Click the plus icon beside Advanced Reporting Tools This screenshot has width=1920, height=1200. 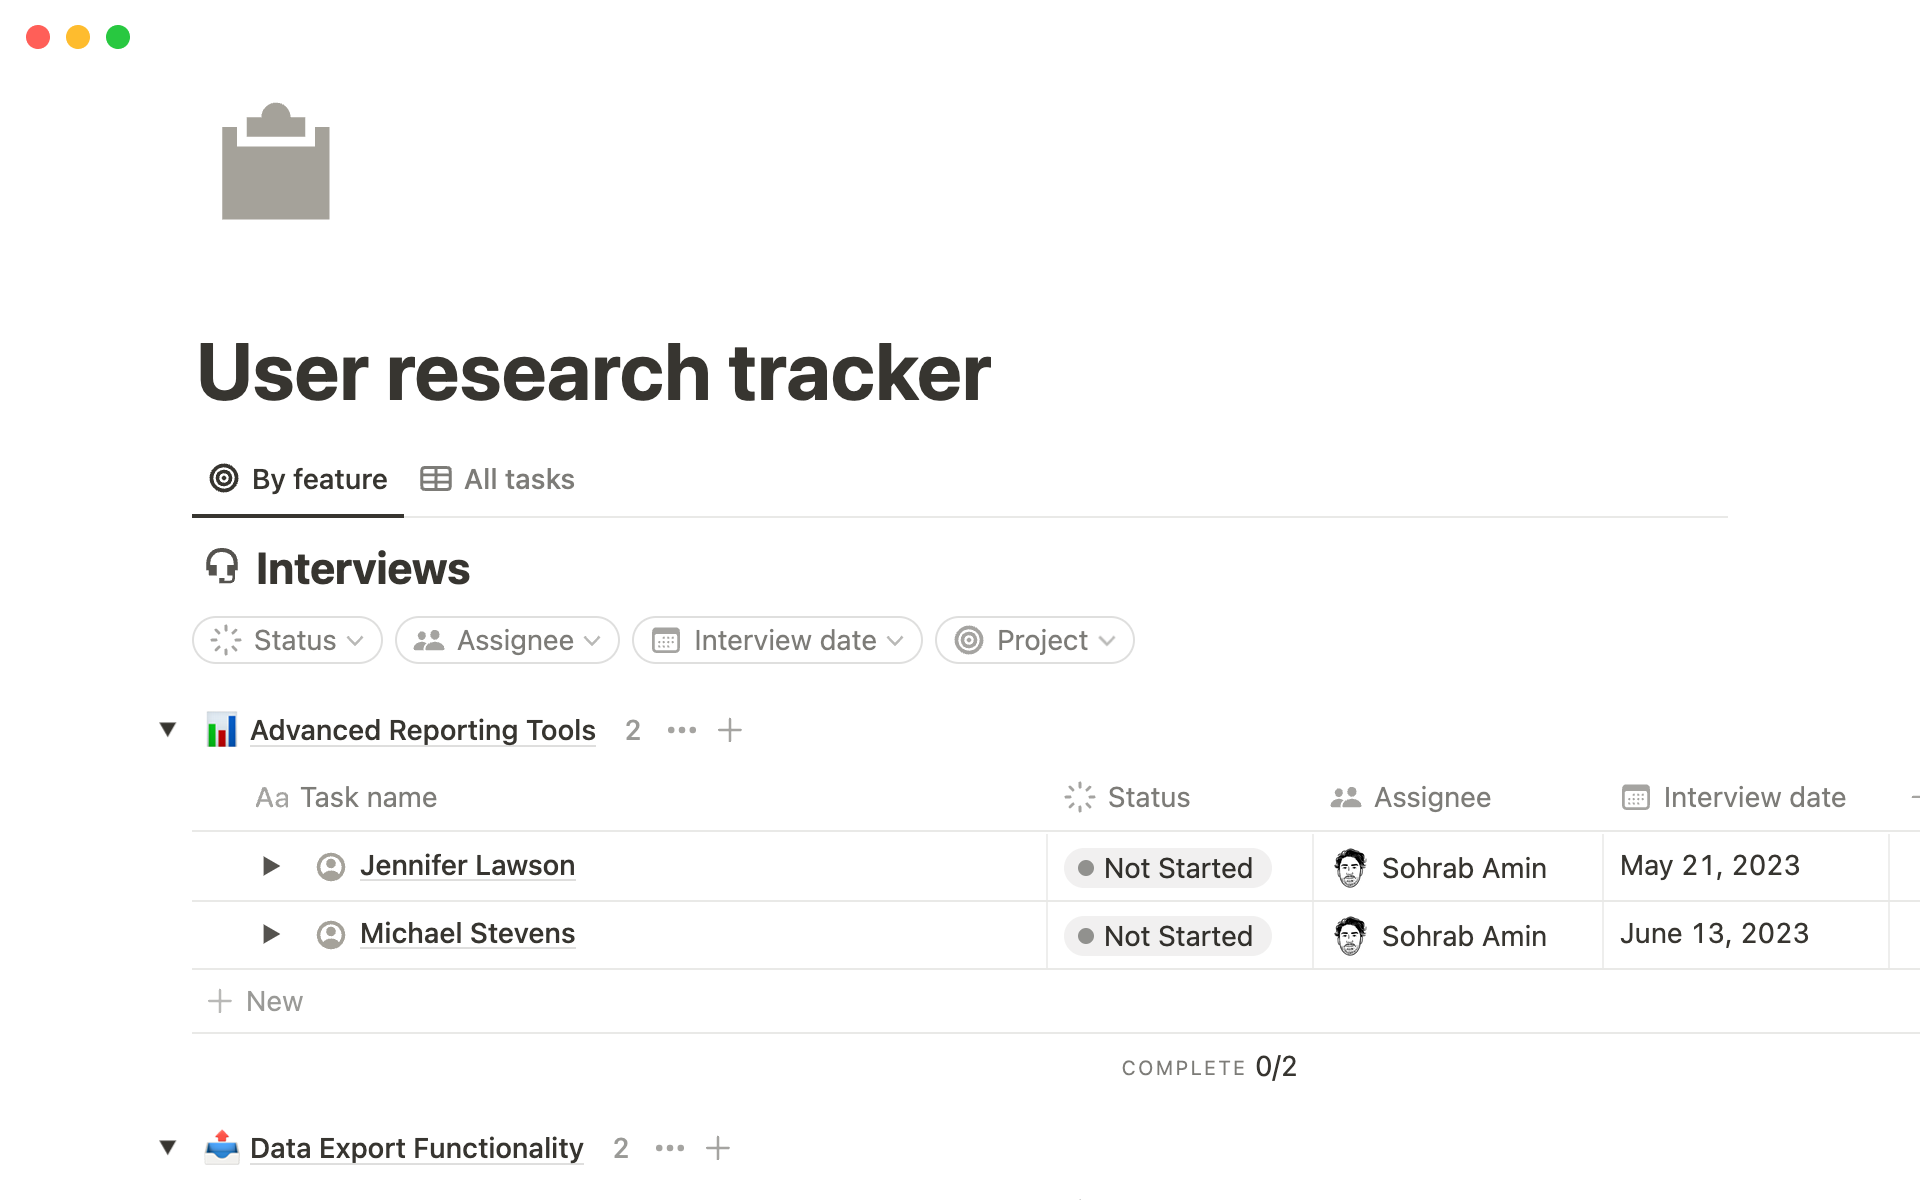point(730,730)
